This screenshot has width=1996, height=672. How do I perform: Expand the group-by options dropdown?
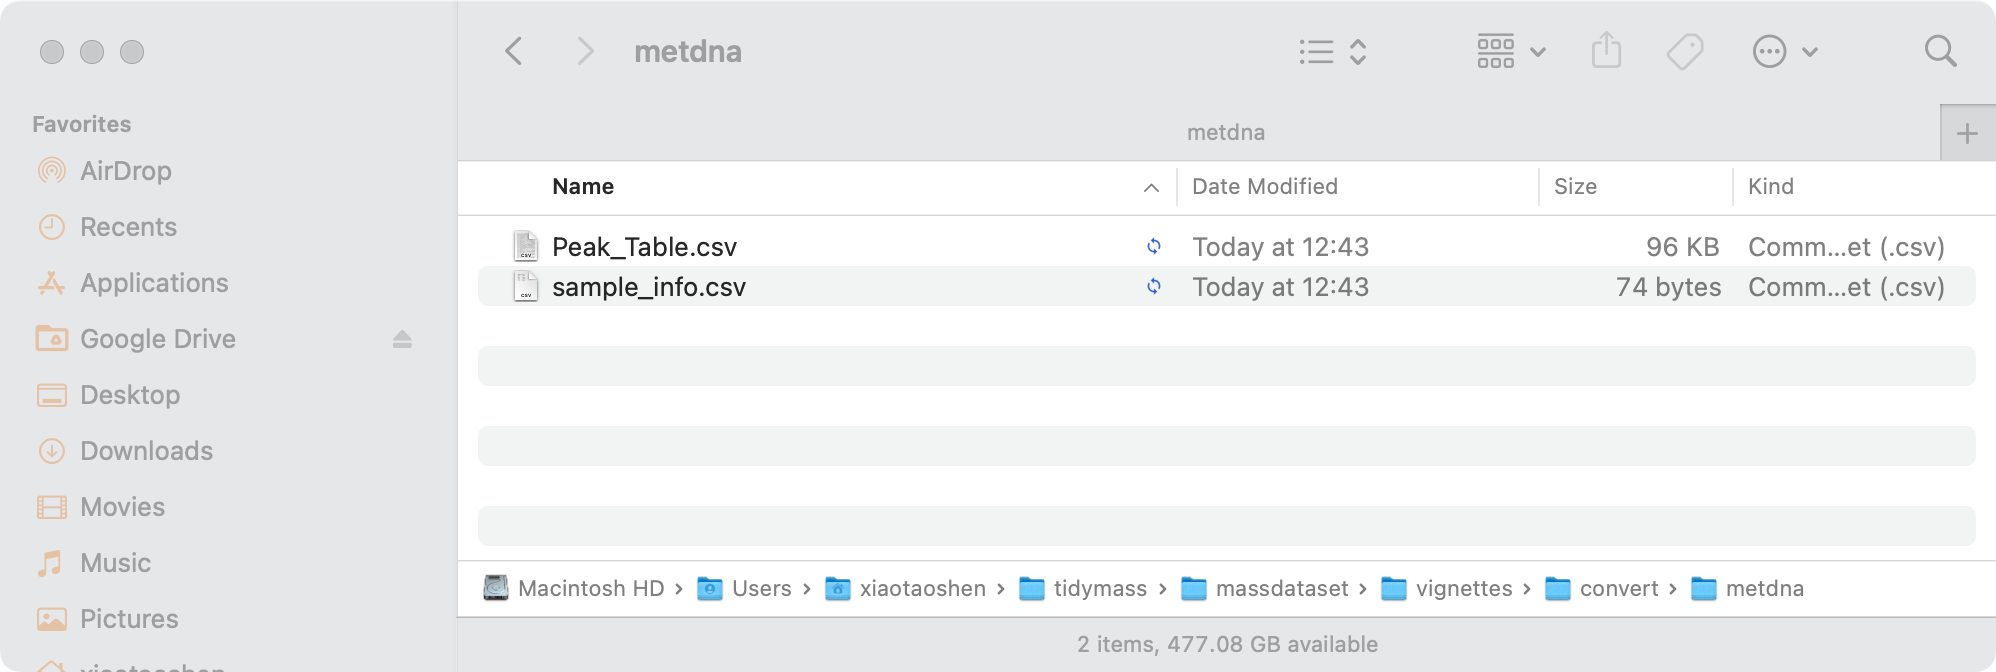(1511, 51)
